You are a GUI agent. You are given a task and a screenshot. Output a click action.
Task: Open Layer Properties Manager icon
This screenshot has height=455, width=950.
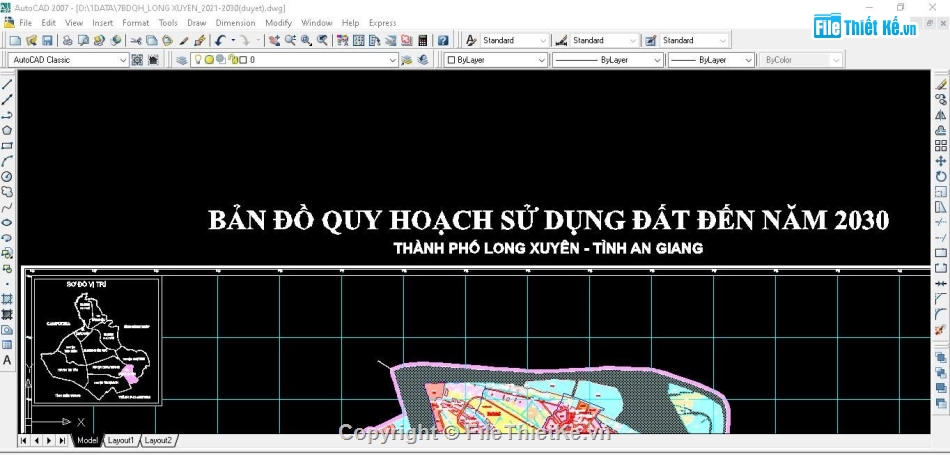[182, 60]
